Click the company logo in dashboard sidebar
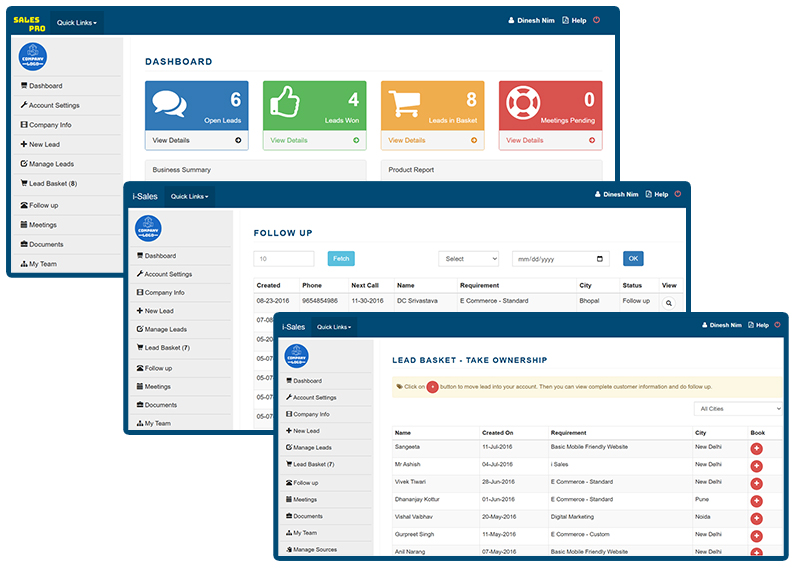The height and width of the screenshot is (571, 800). 33,57
